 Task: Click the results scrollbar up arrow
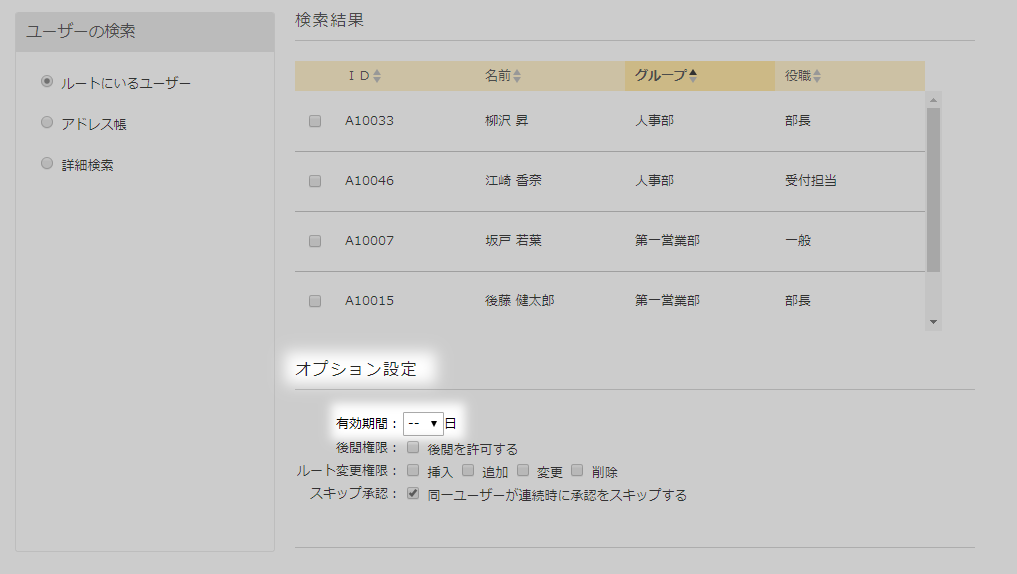[933, 100]
